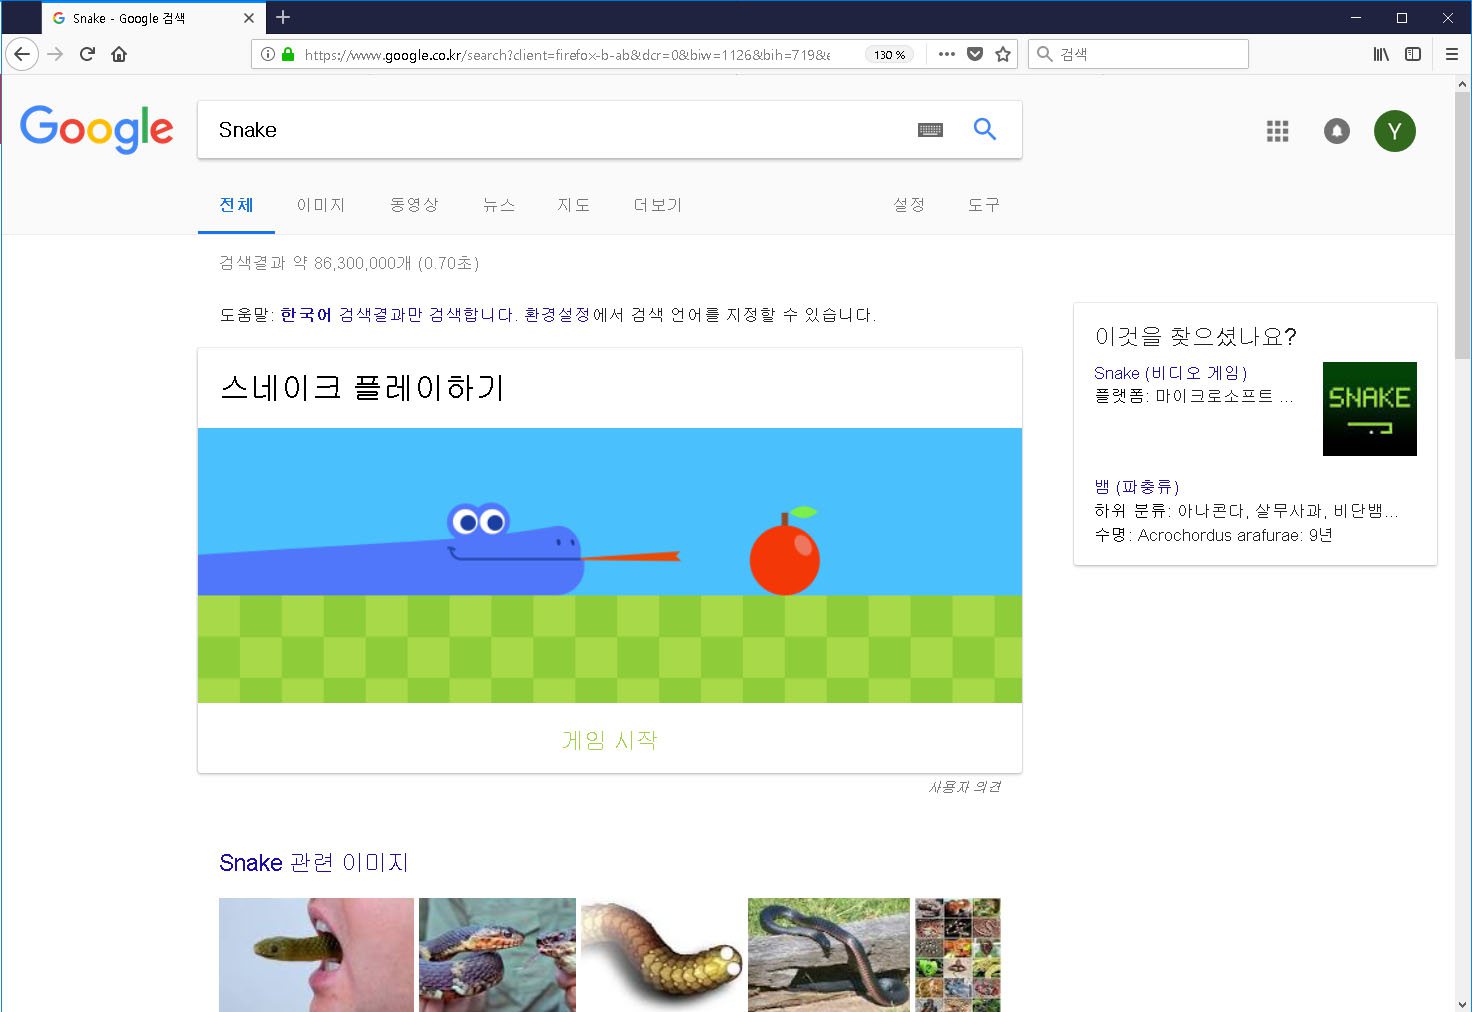Send feedback via 사용자 의견 link
Viewport: 1472px width, 1012px height.
tap(964, 787)
